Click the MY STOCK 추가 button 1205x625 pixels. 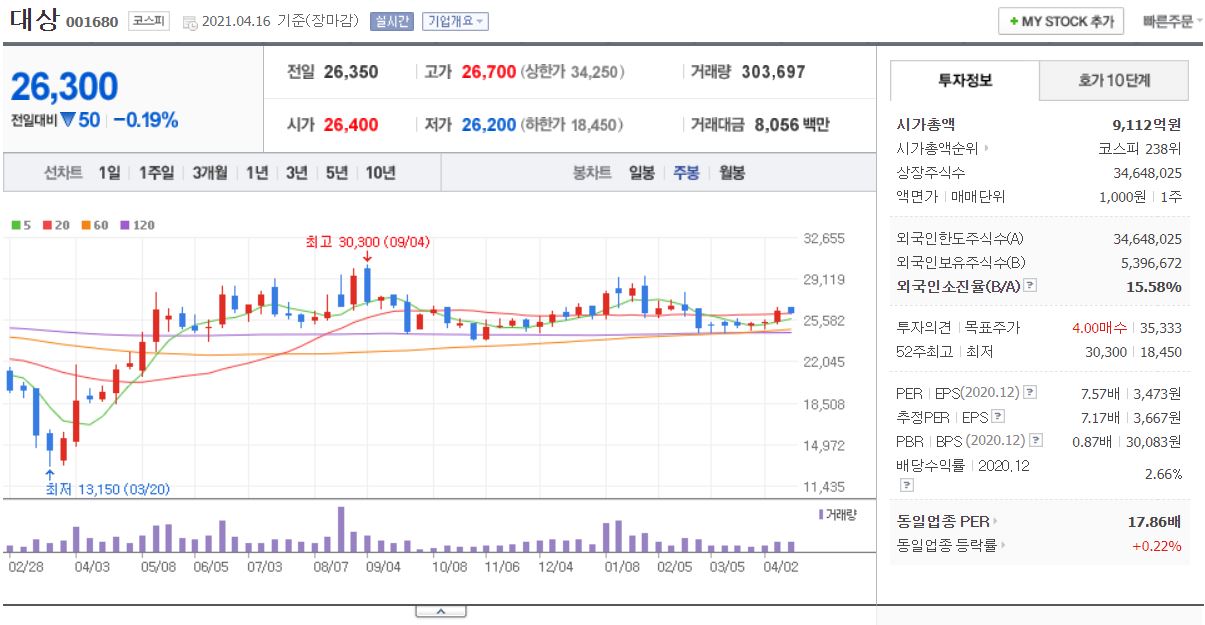click(1061, 21)
